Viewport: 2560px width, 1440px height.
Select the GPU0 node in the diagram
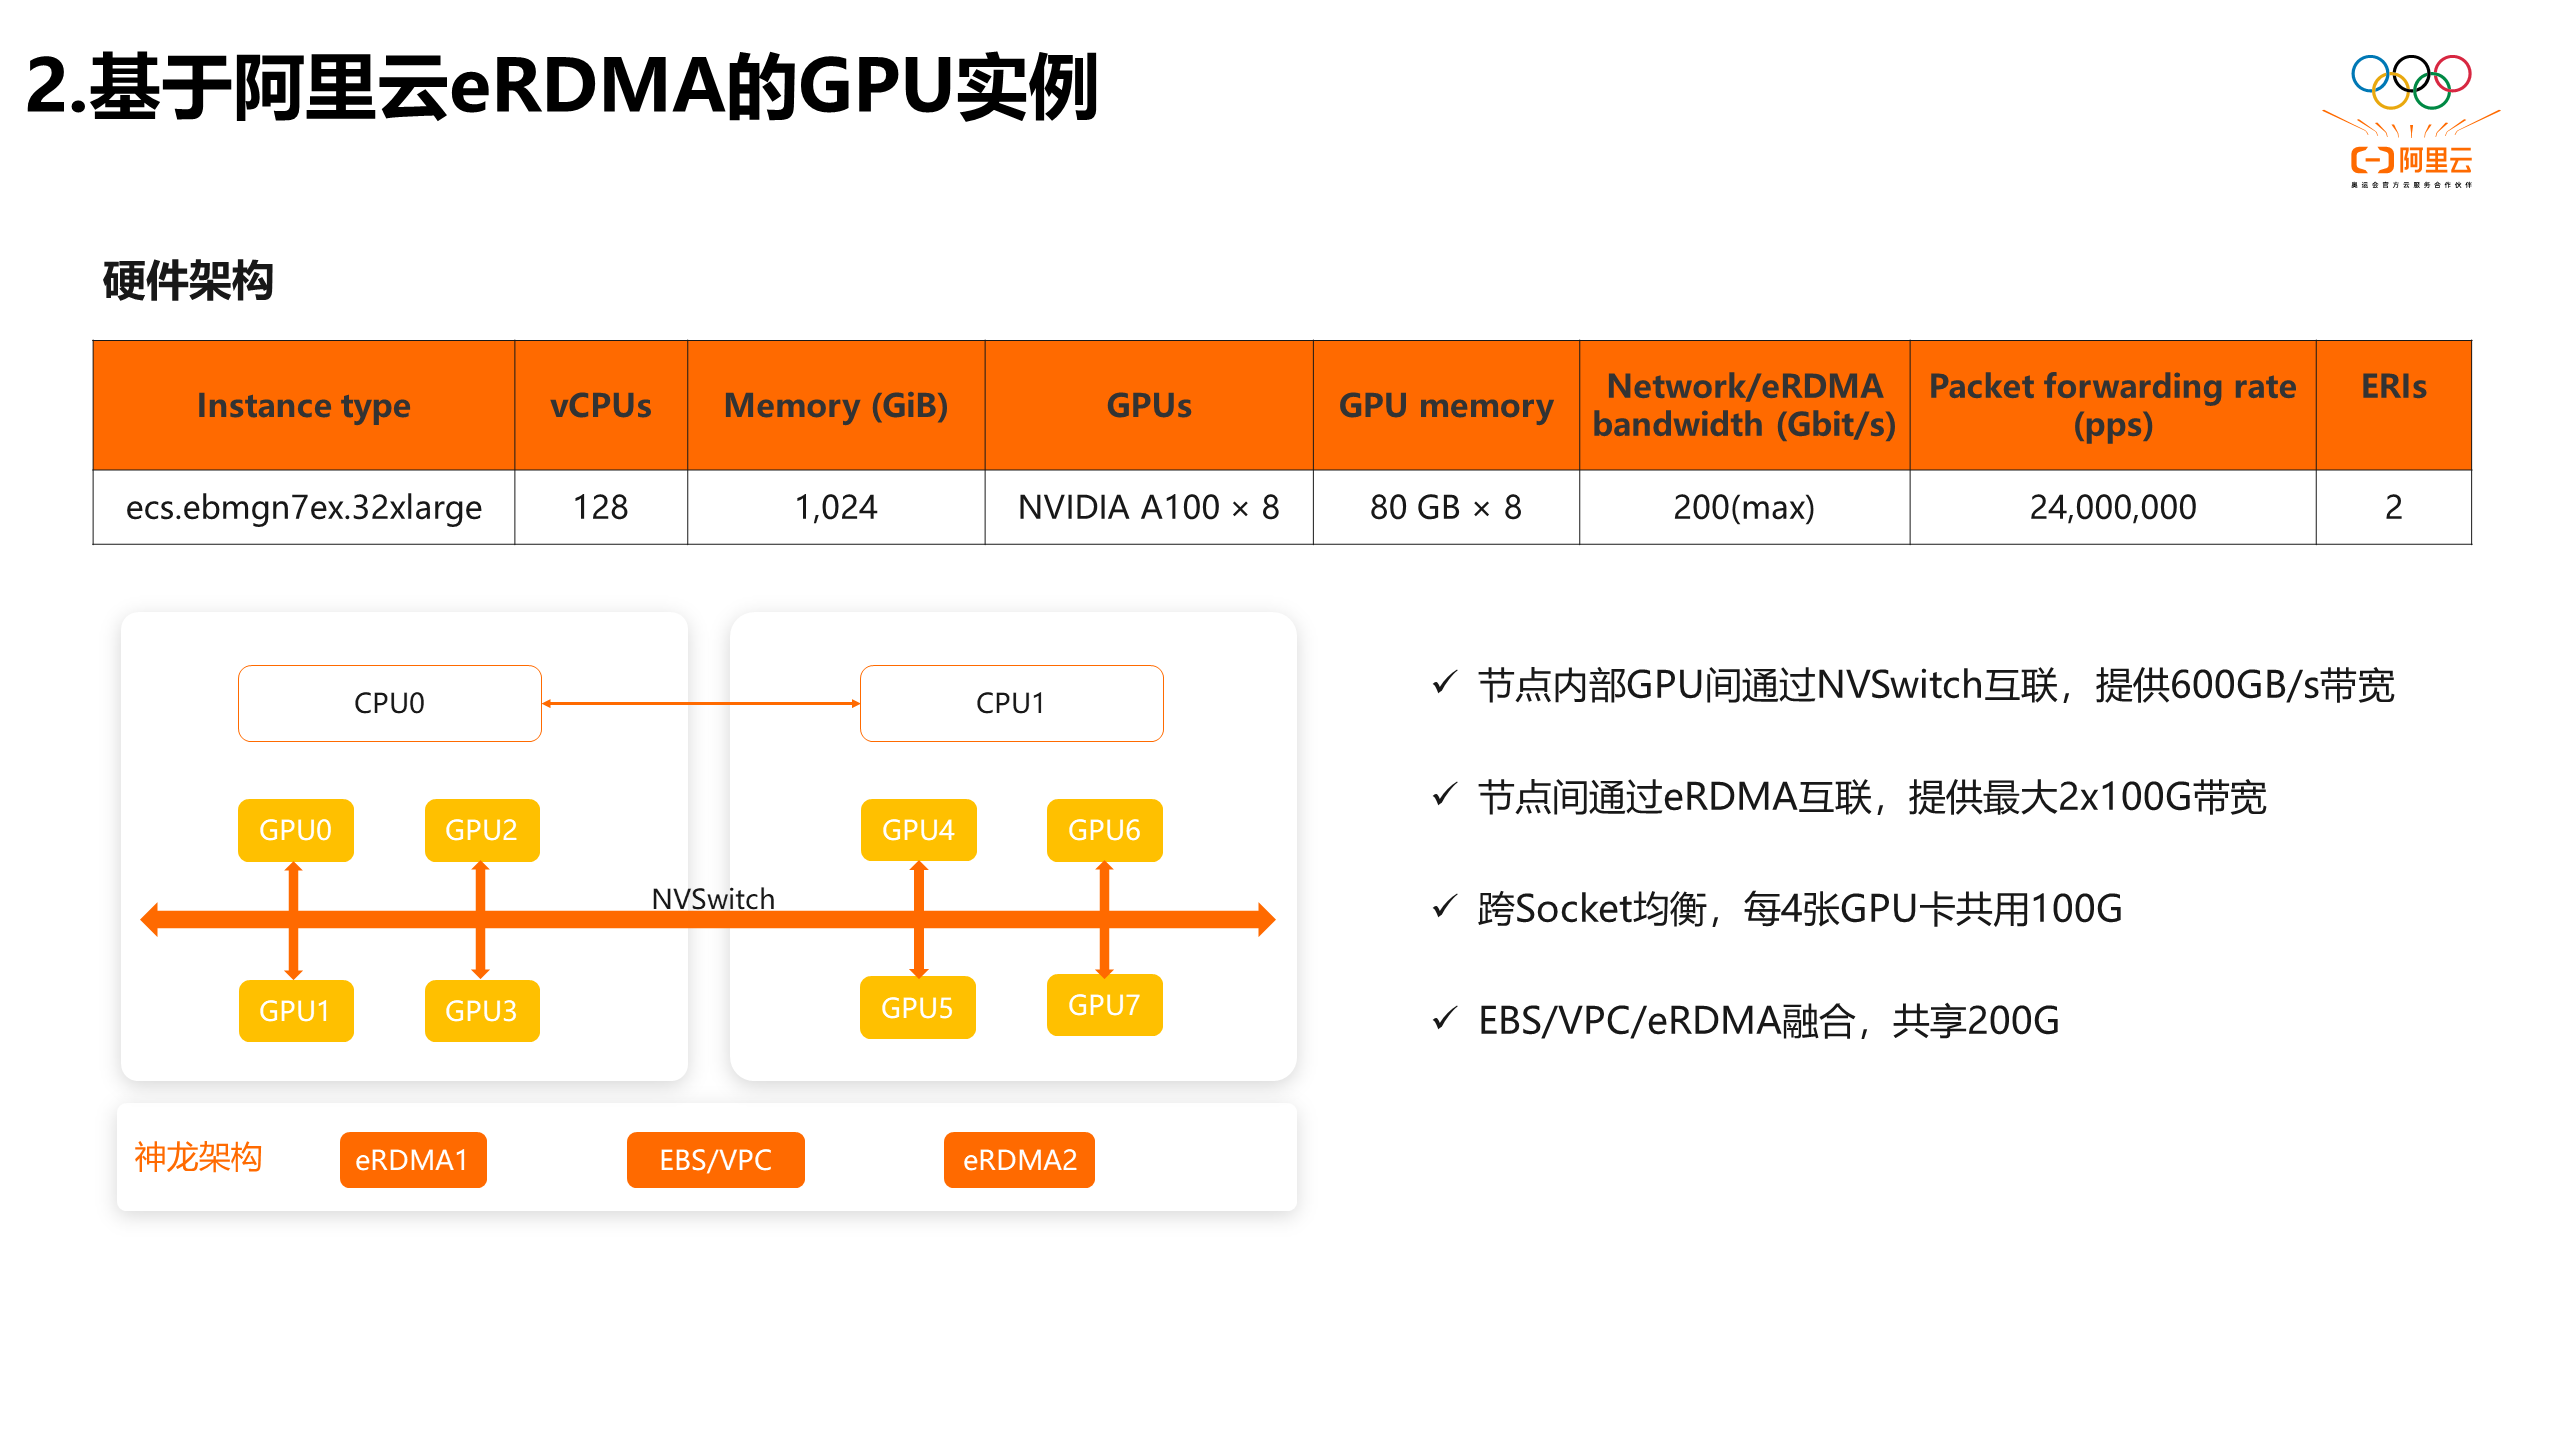point(294,829)
